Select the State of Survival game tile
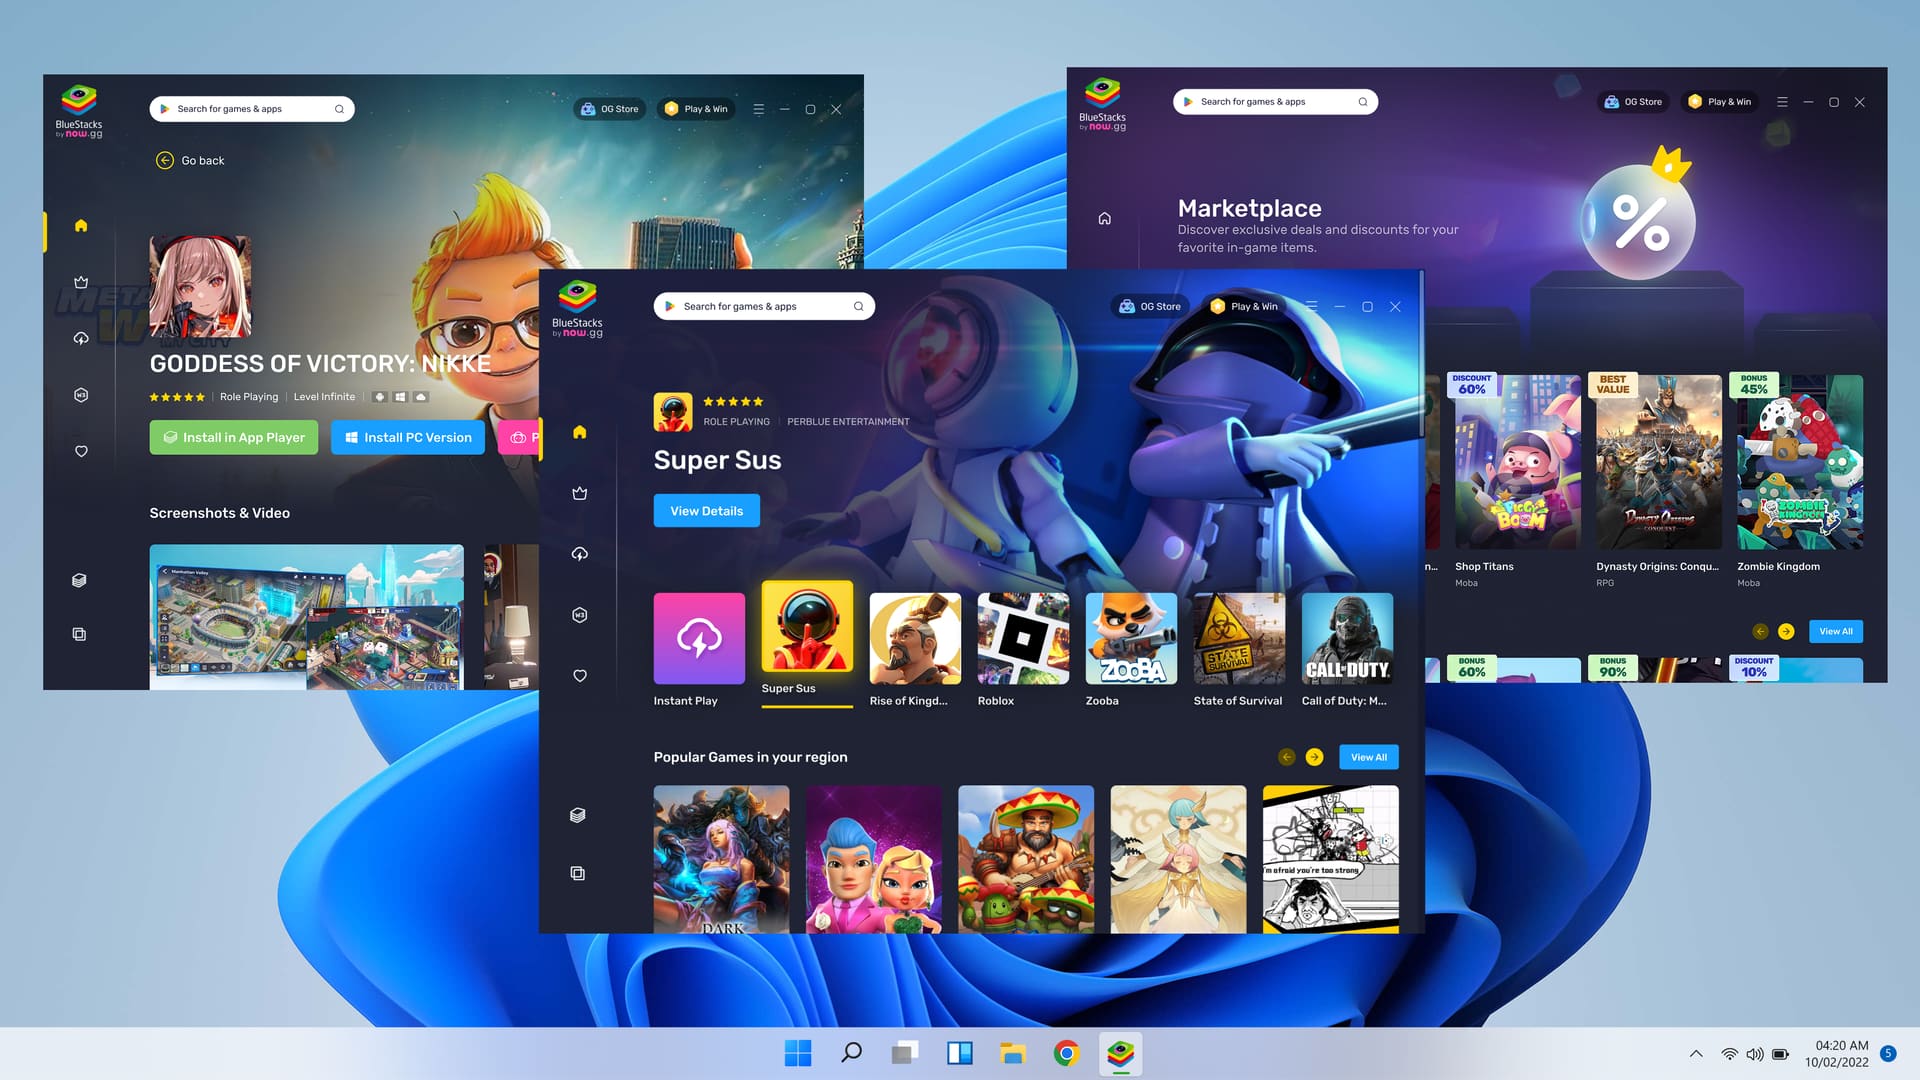Screen dimensions: 1920x1080 click(x=1239, y=650)
